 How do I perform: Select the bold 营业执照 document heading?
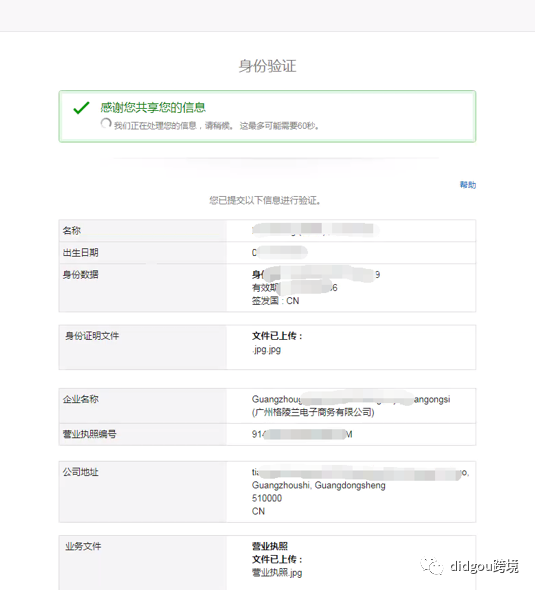[270, 546]
